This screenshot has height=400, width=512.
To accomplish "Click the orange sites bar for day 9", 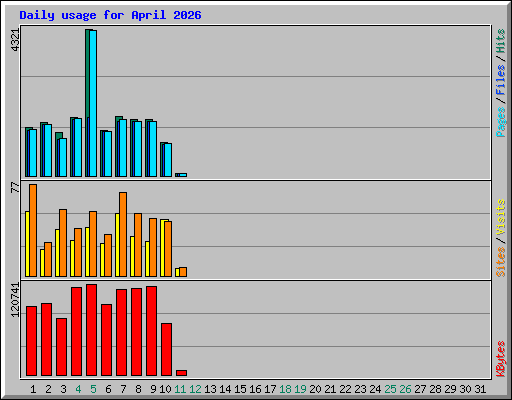I will tap(153, 247).
